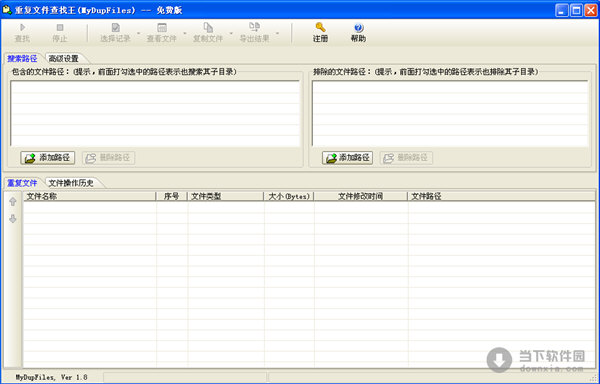Open the 注册 (Register) key icon
600x384 pixels.
[320, 28]
